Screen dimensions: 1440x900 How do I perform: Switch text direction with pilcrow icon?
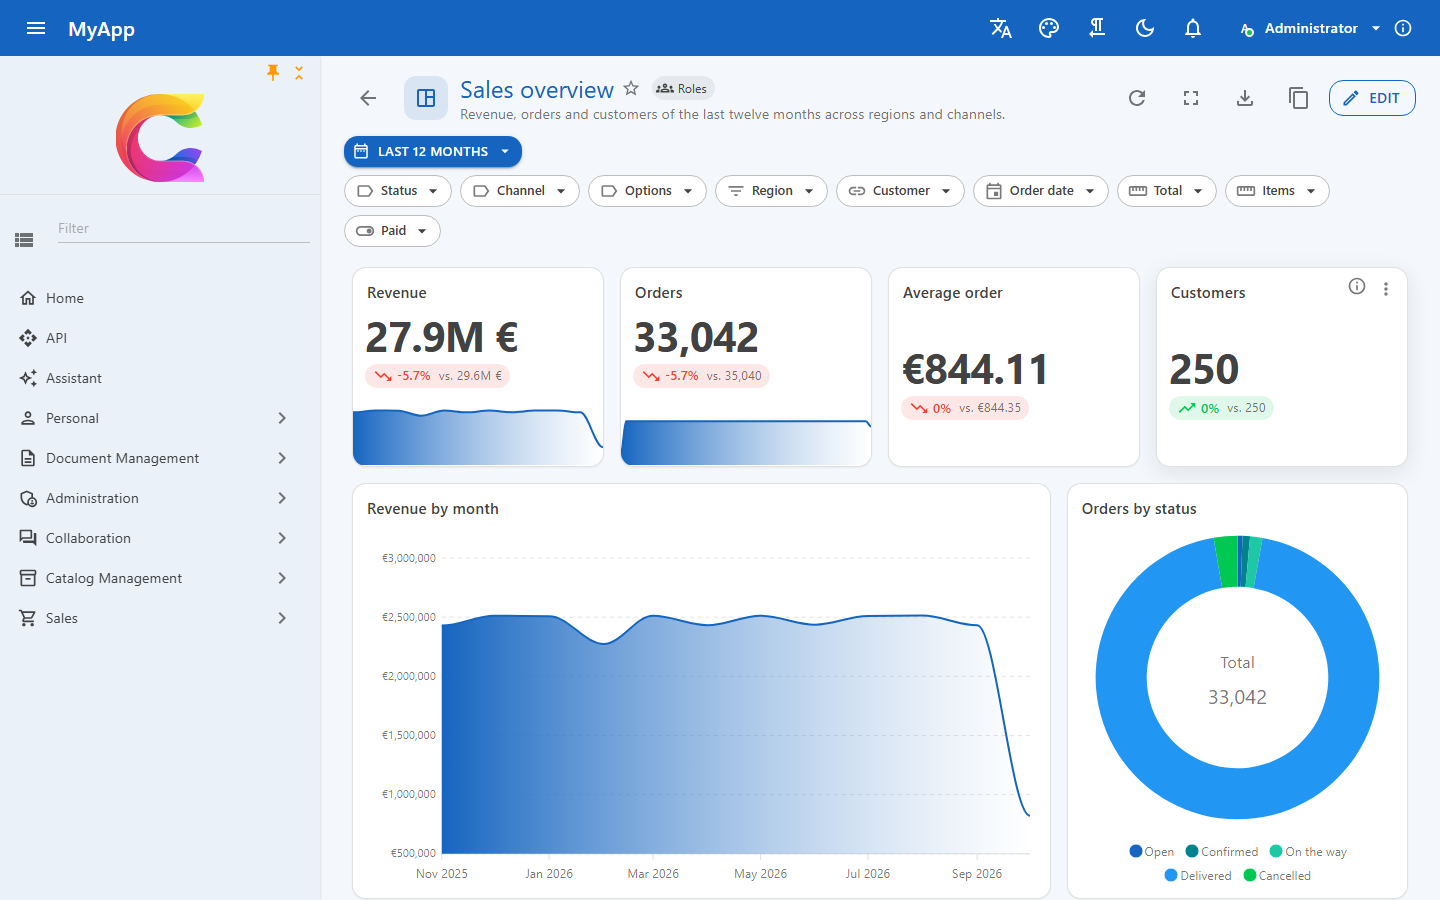click(x=1097, y=28)
